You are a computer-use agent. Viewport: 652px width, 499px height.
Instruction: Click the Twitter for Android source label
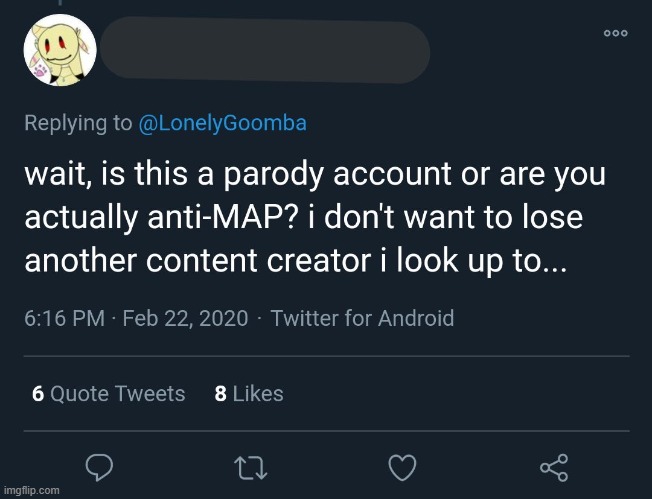click(x=362, y=319)
